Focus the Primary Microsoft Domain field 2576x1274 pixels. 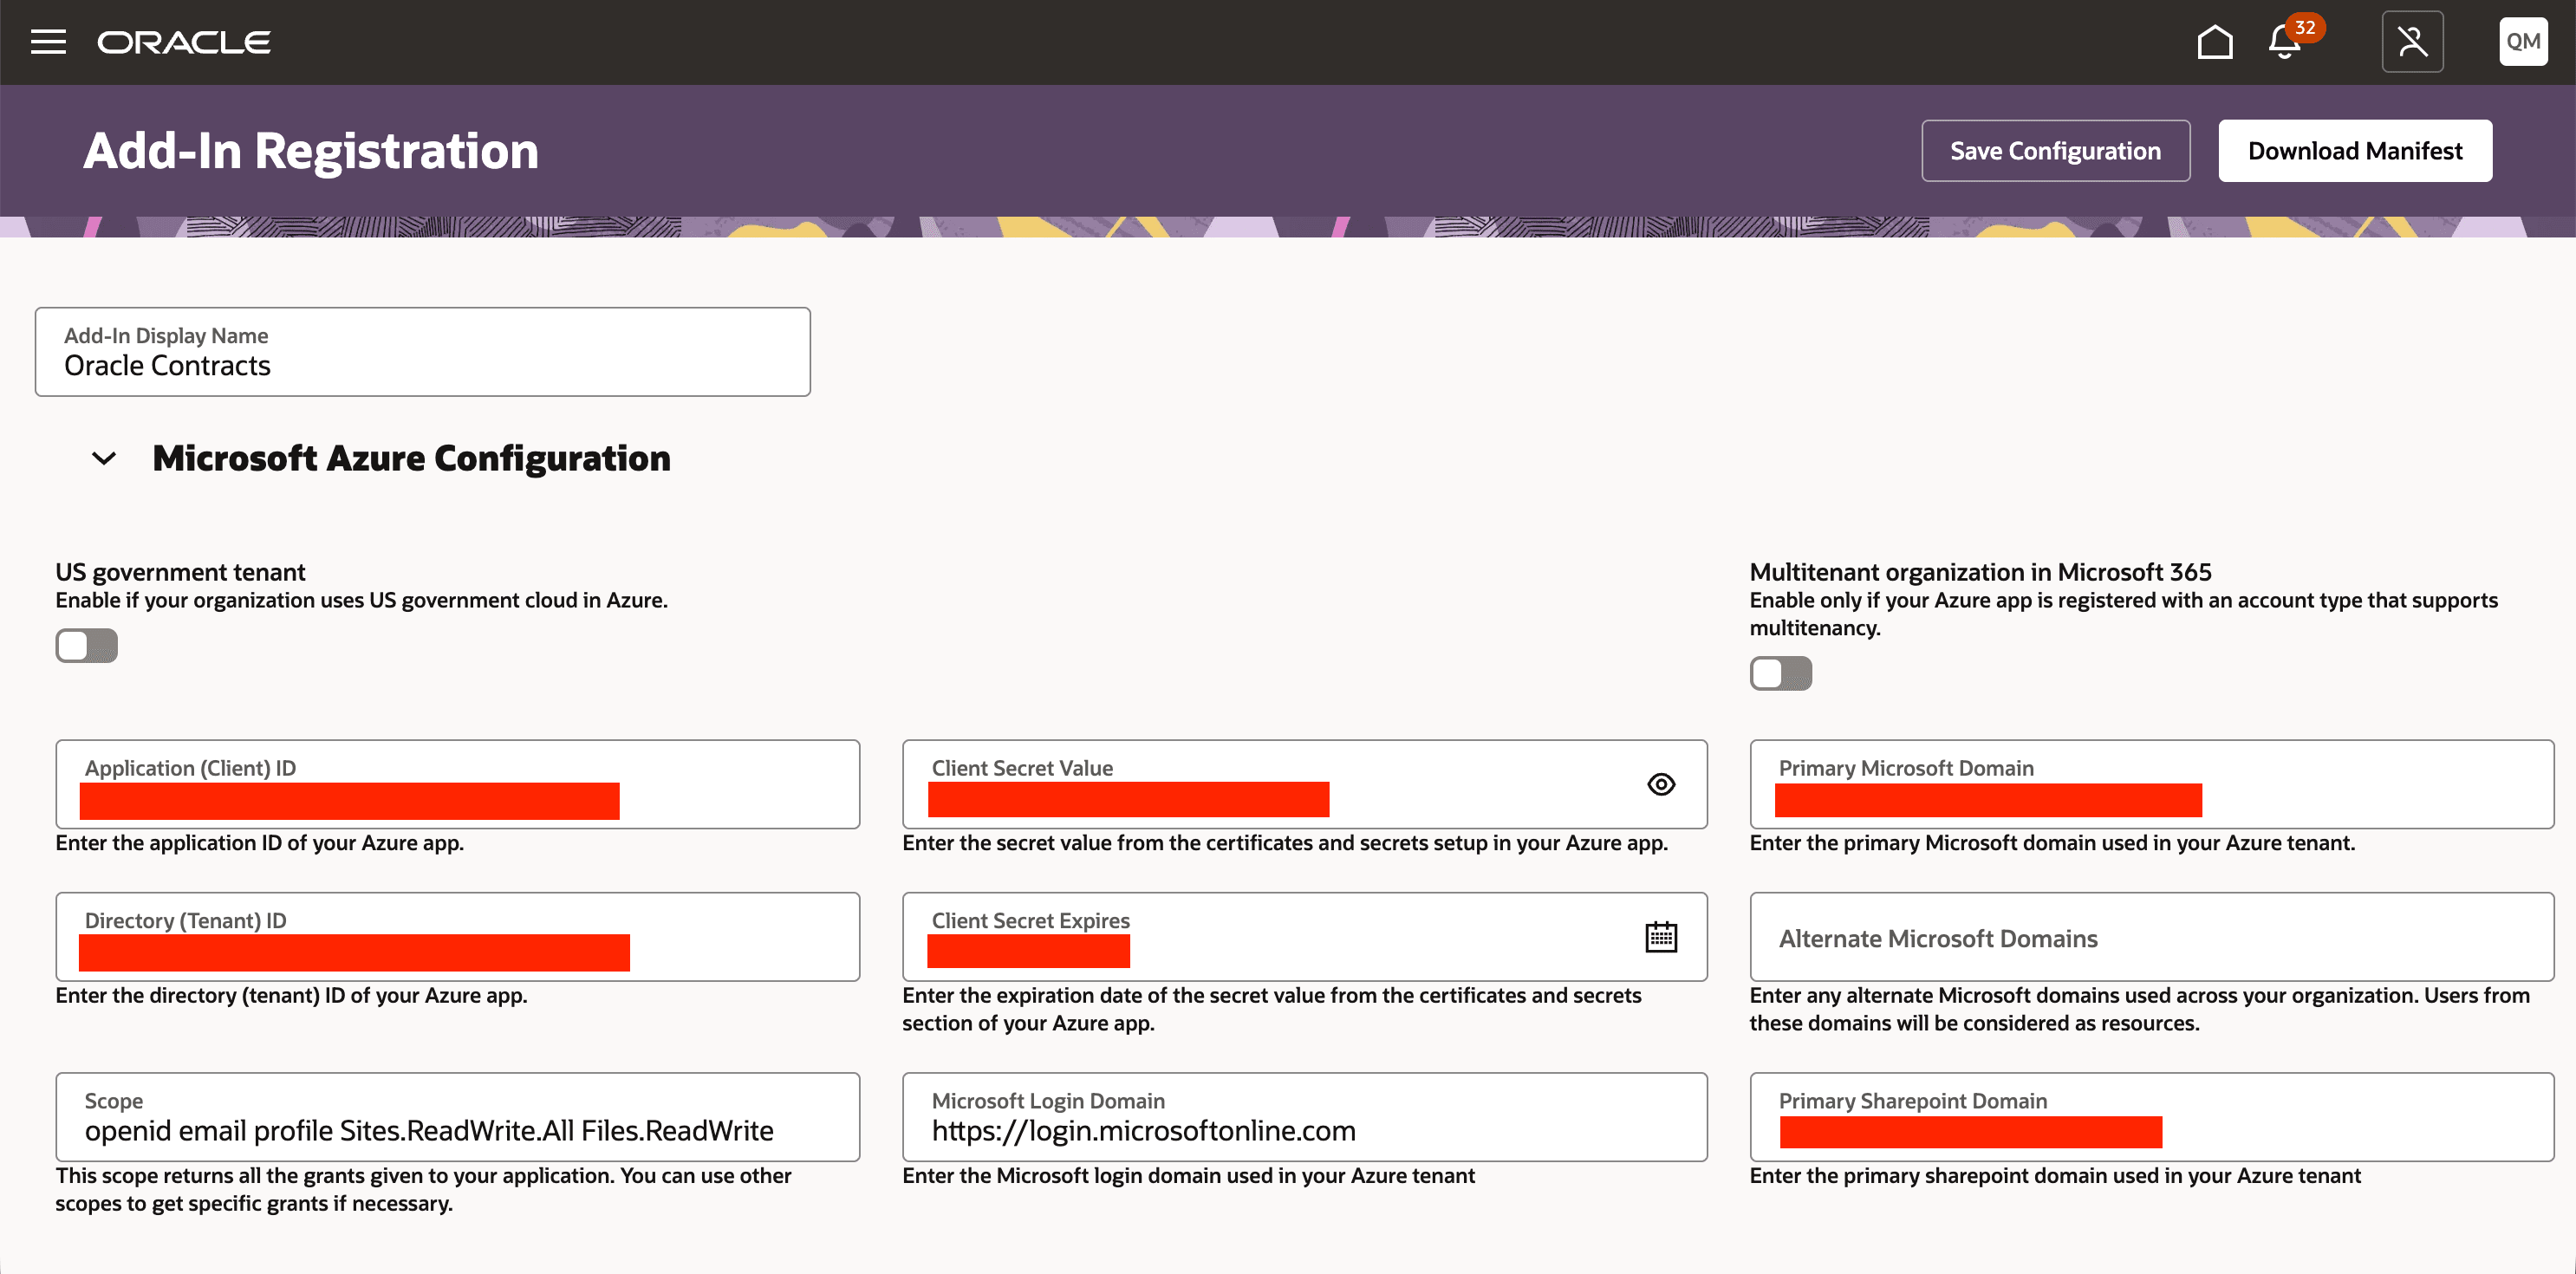point(2151,784)
